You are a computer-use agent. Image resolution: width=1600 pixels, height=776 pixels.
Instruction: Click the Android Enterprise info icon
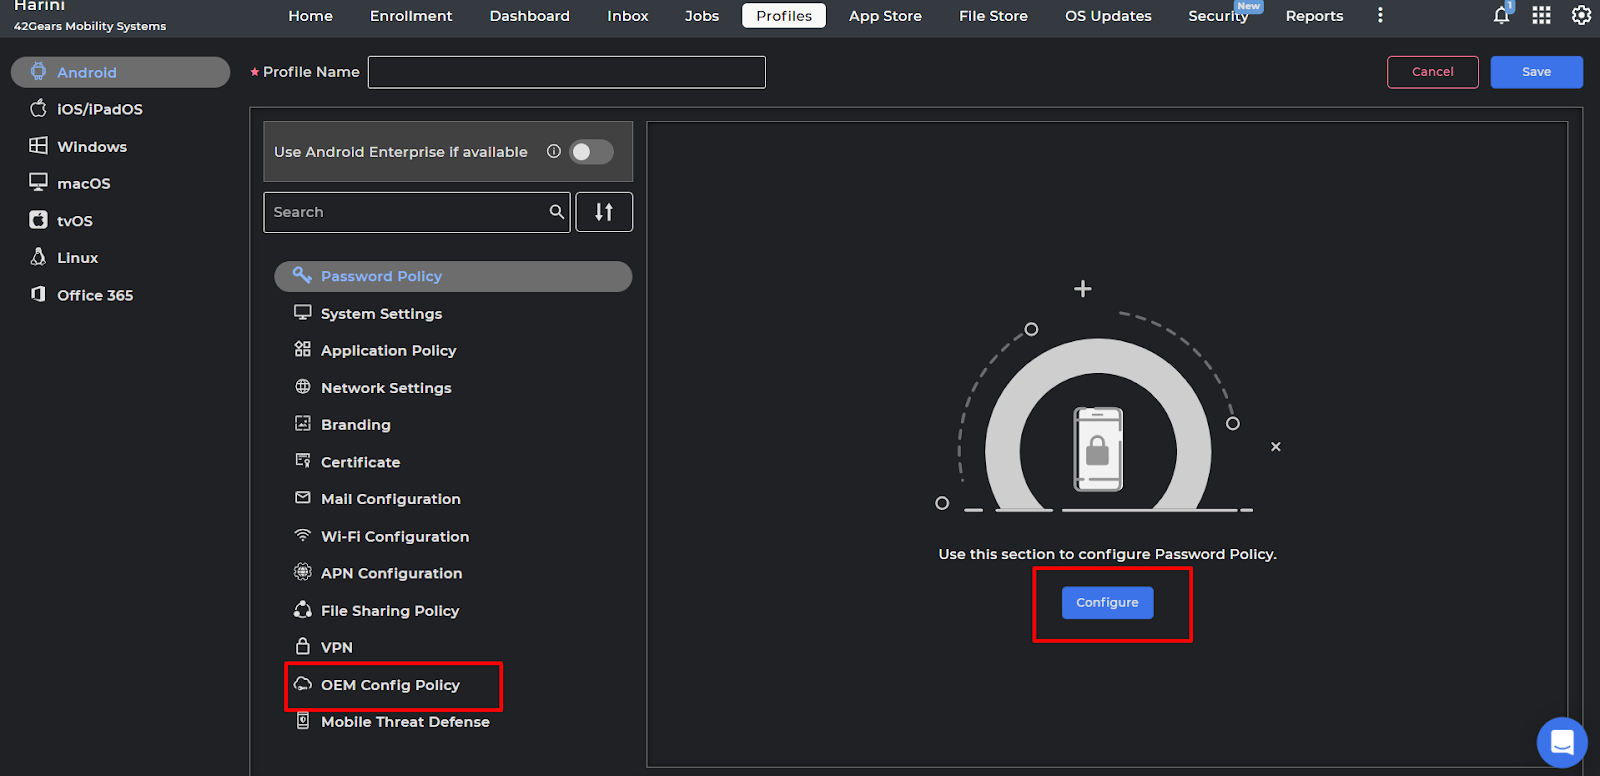tap(553, 151)
